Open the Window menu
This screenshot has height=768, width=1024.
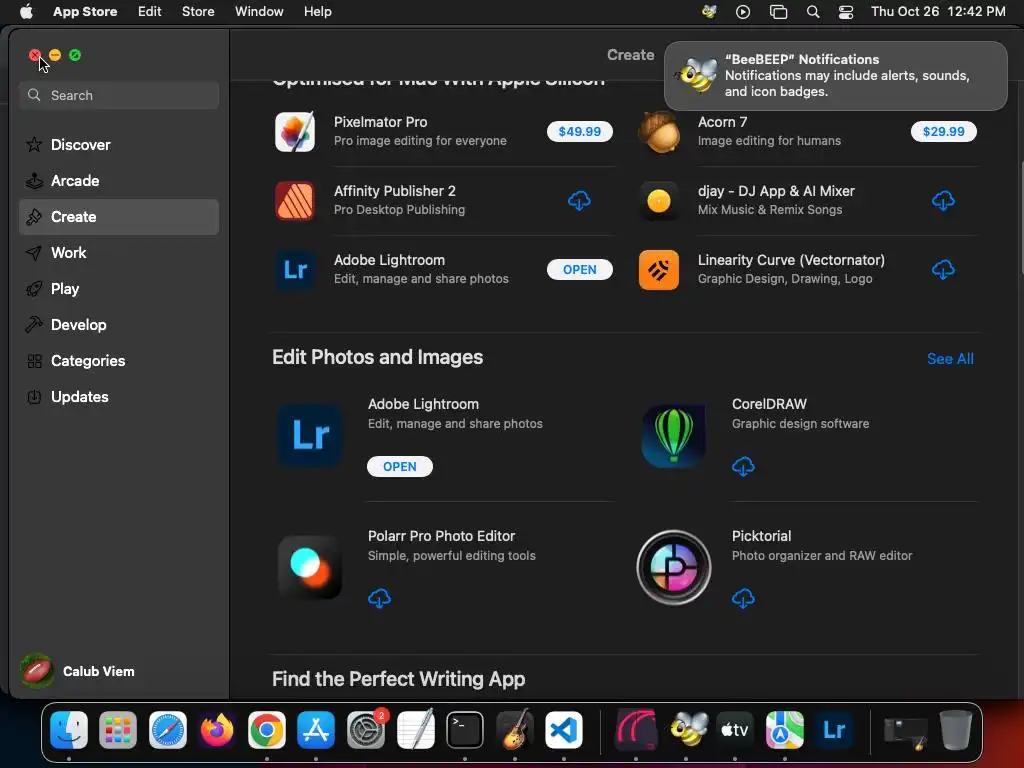click(x=259, y=12)
